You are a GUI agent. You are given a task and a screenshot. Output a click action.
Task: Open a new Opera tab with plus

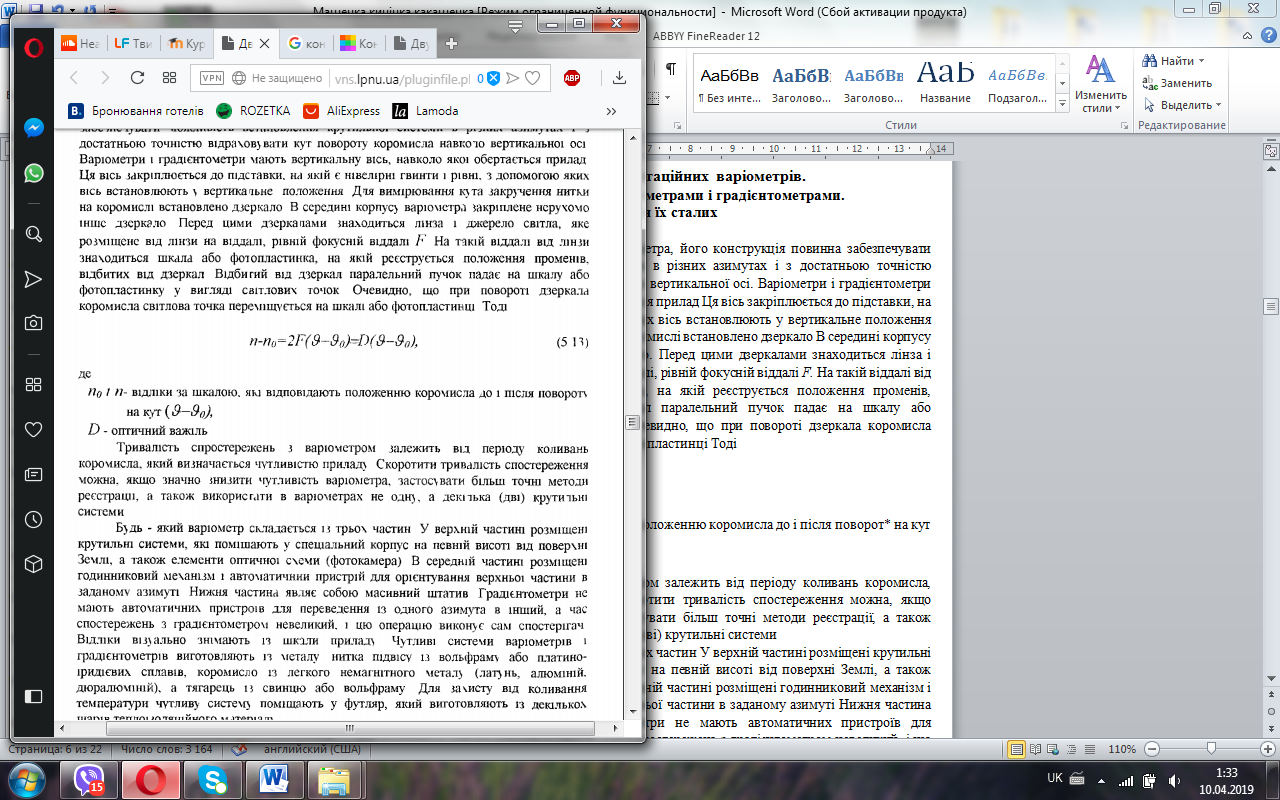tap(451, 43)
